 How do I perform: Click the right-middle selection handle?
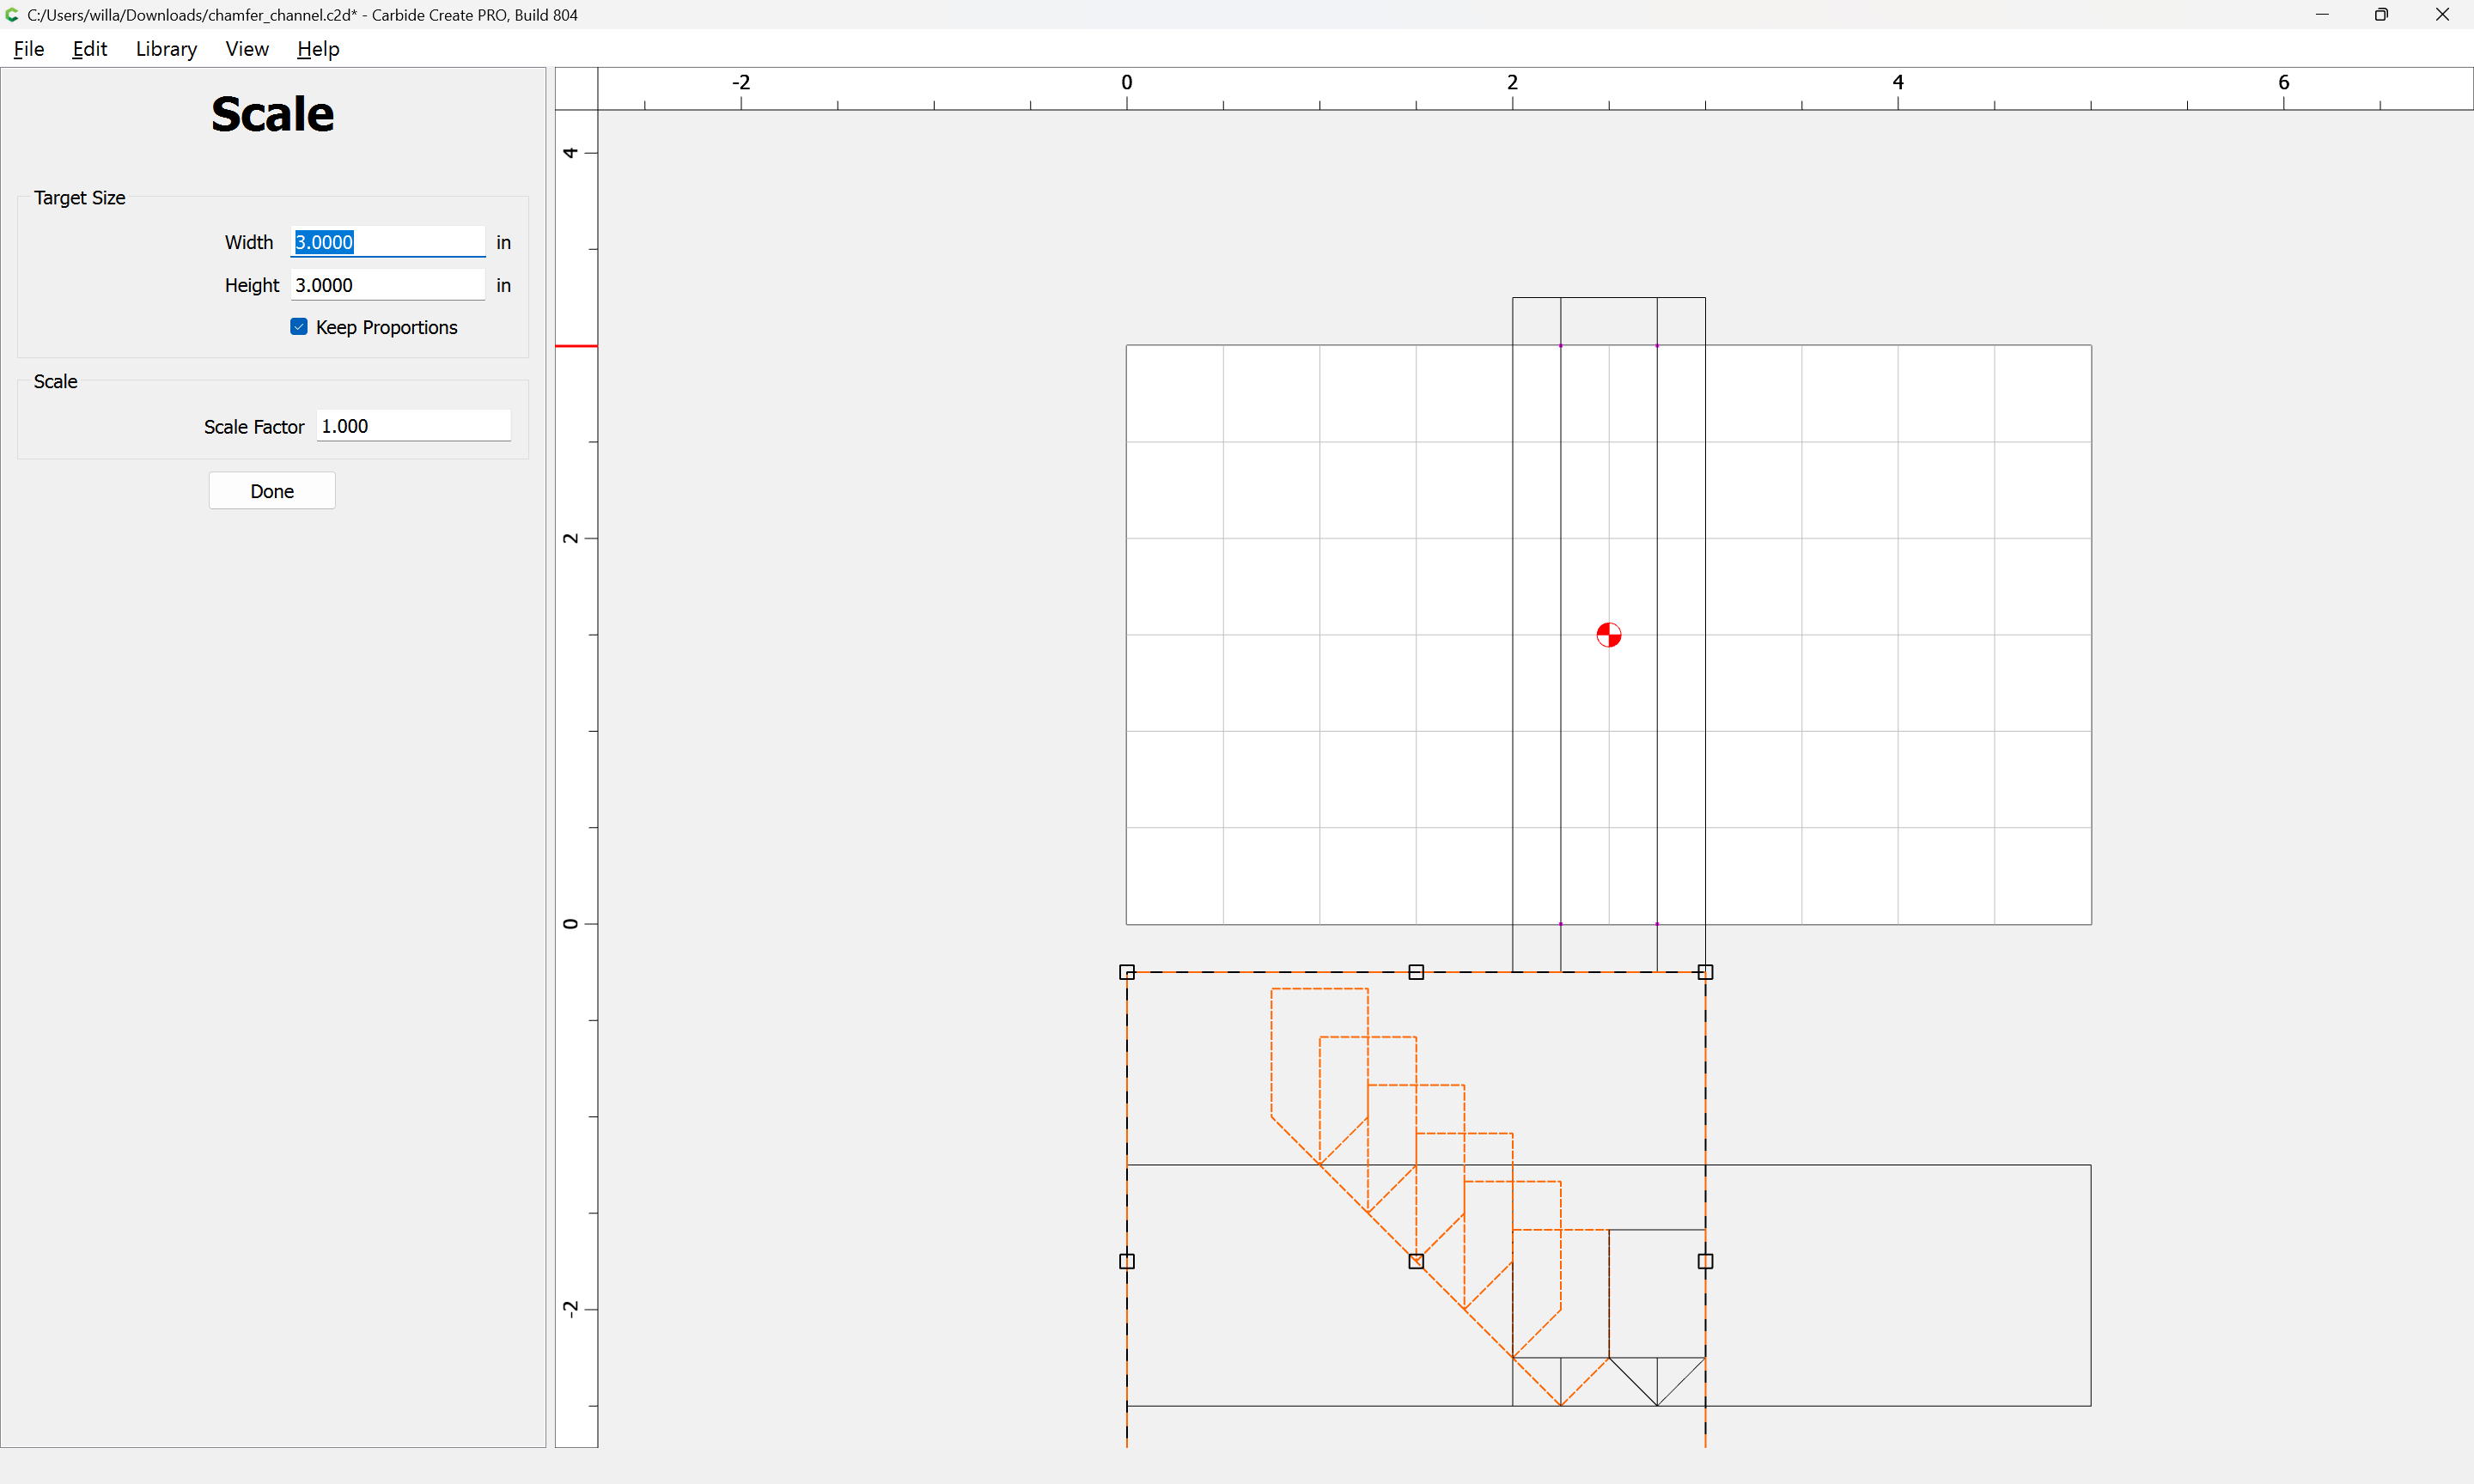tap(1705, 1261)
